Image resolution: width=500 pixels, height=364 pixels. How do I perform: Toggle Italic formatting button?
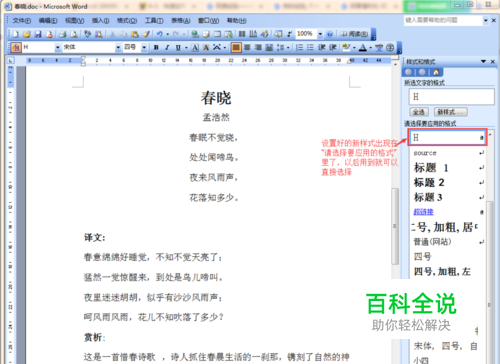pyautogui.click(x=167, y=48)
